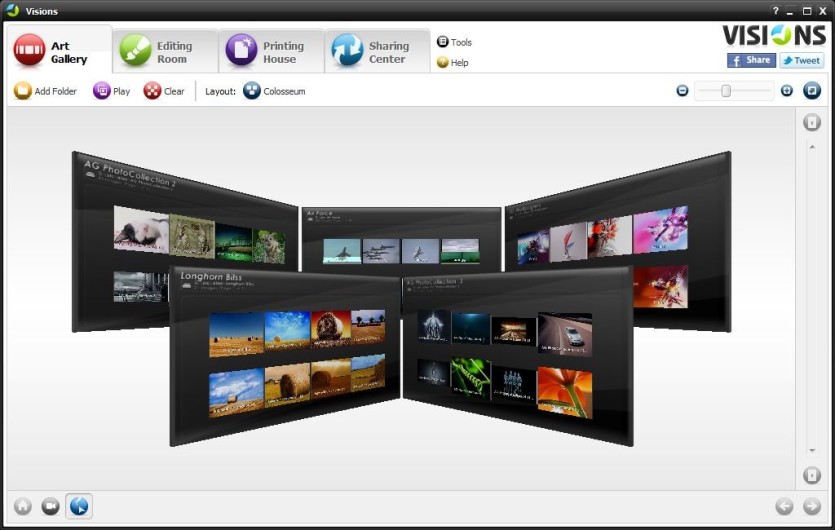Click the fullscreen icon beside the zoom slider

tap(812, 91)
